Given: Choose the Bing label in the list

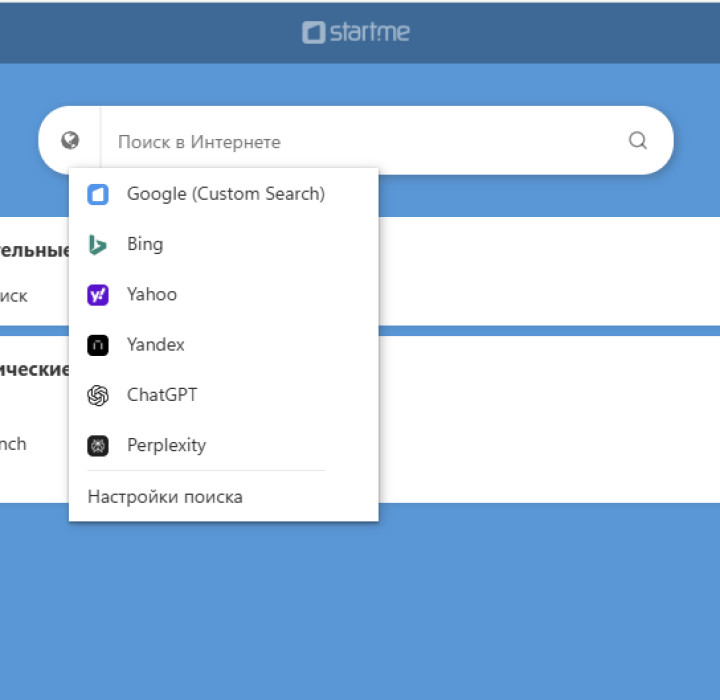Looking at the screenshot, I should [145, 244].
